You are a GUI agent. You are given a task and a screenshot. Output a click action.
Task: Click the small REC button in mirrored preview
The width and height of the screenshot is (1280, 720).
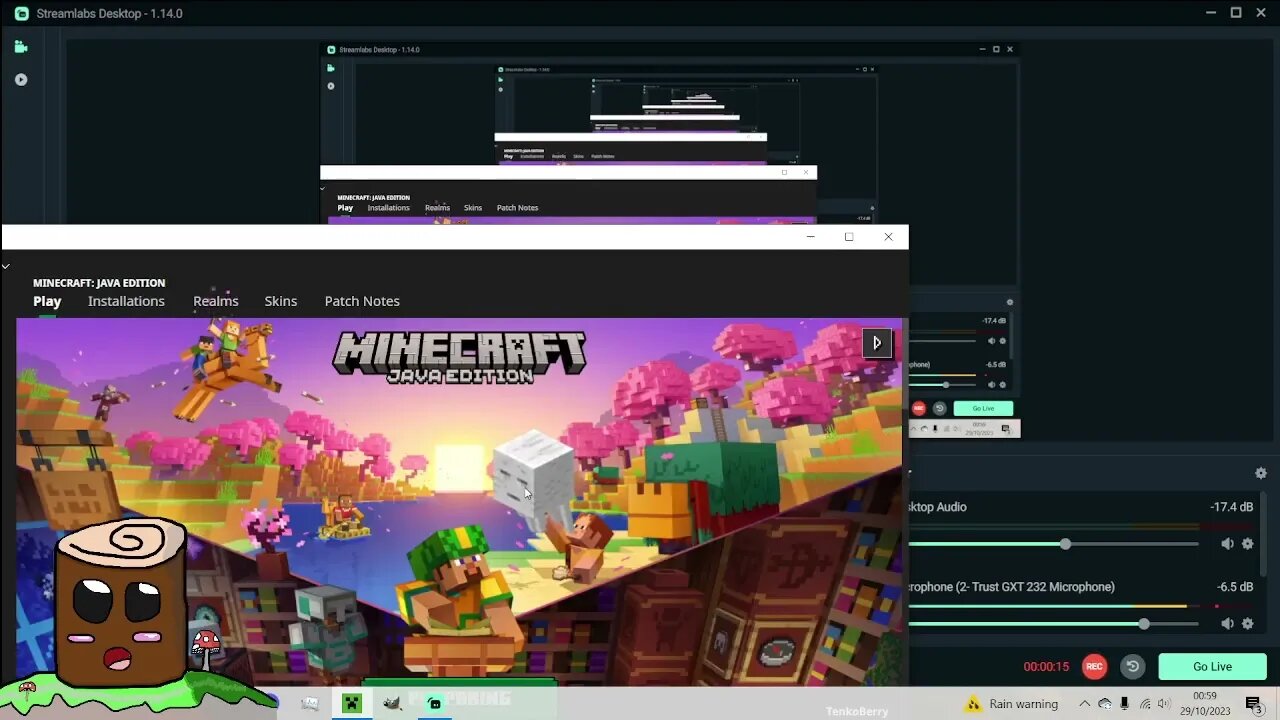(x=919, y=408)
